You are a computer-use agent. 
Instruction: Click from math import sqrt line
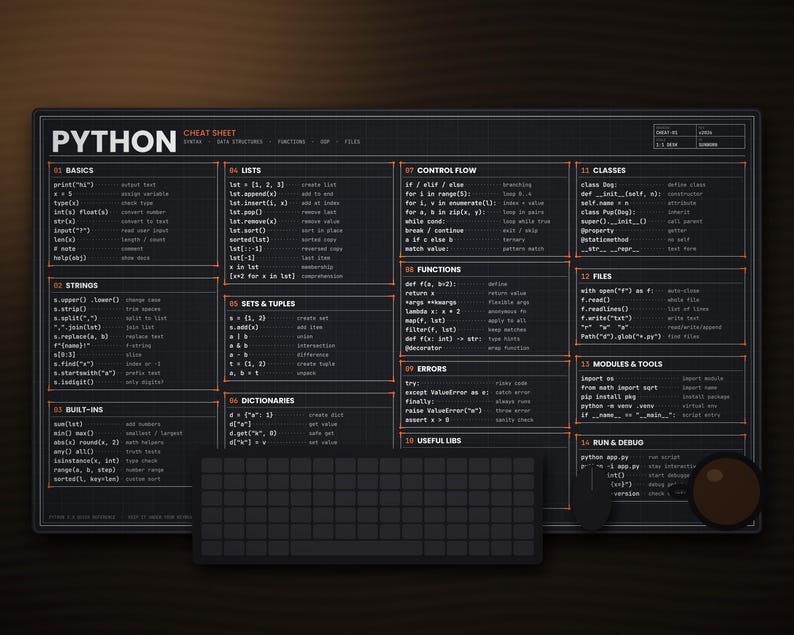point(619,387)
